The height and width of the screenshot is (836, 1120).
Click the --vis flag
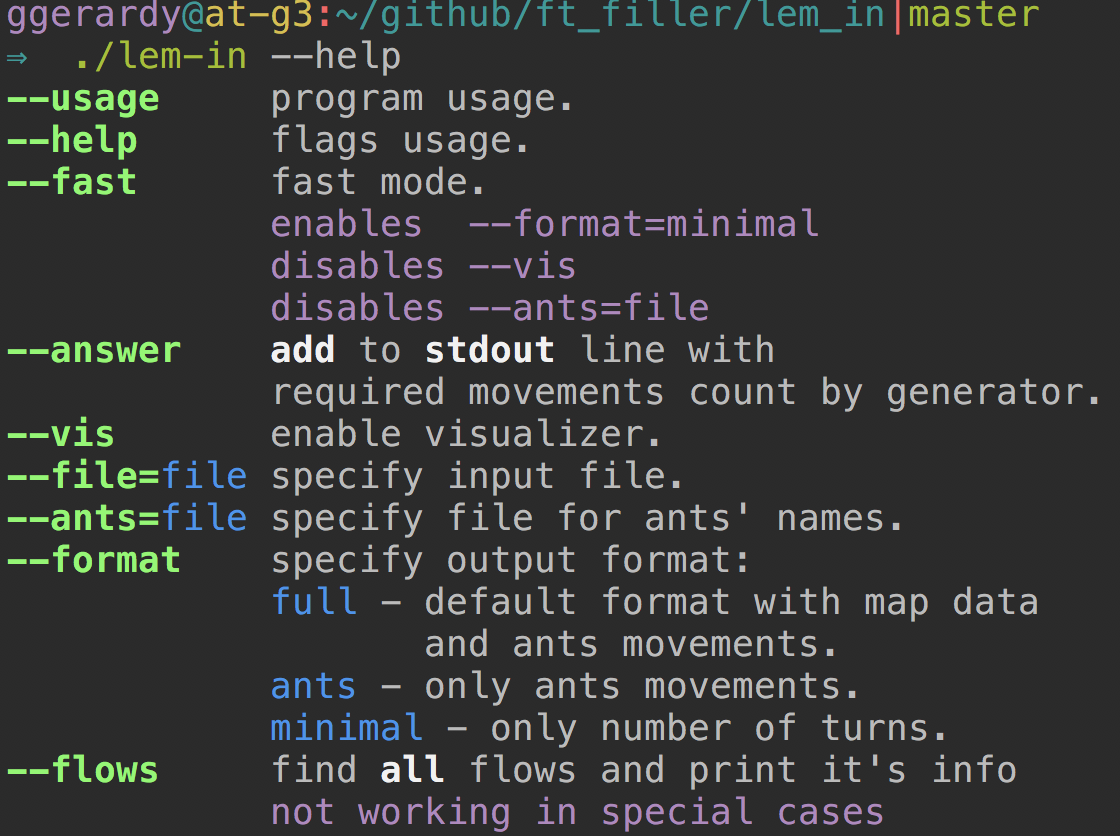[60, 434]
